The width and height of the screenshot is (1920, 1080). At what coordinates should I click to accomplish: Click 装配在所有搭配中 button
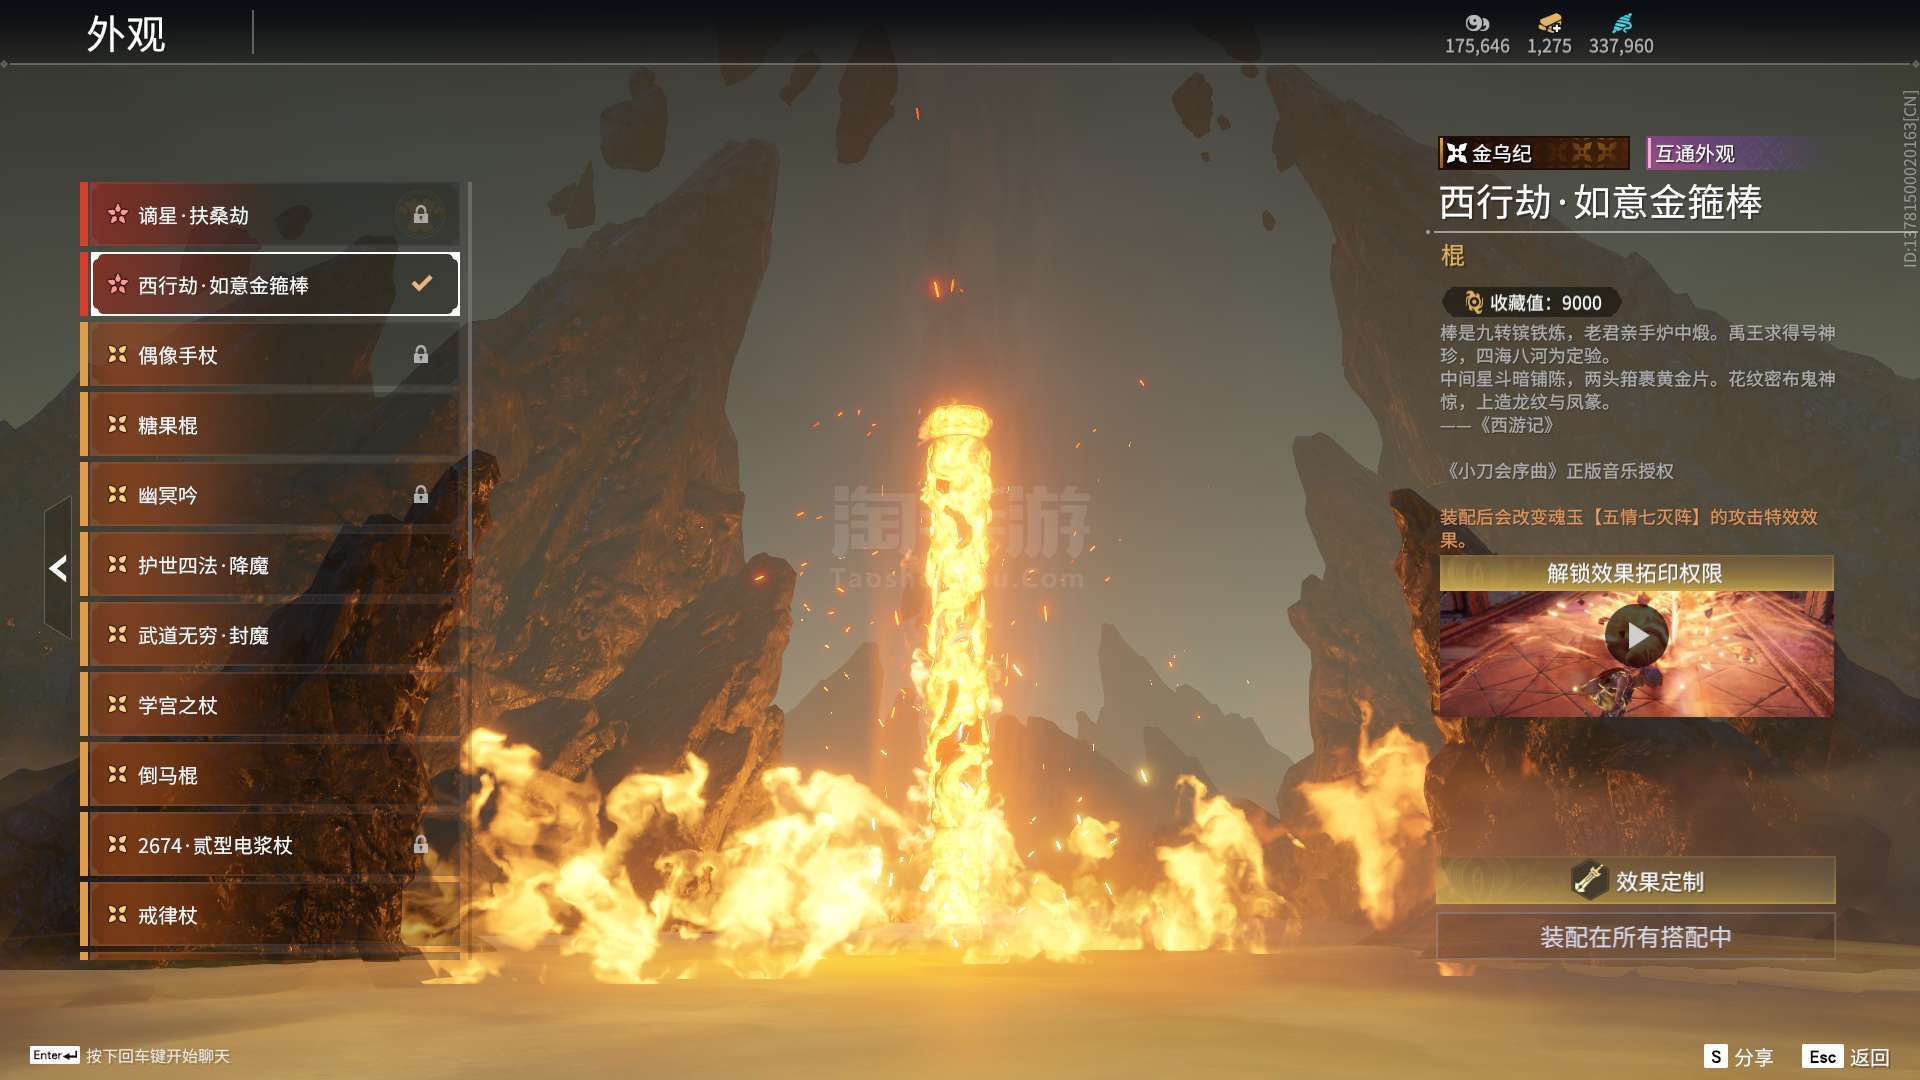[1635, 937]
